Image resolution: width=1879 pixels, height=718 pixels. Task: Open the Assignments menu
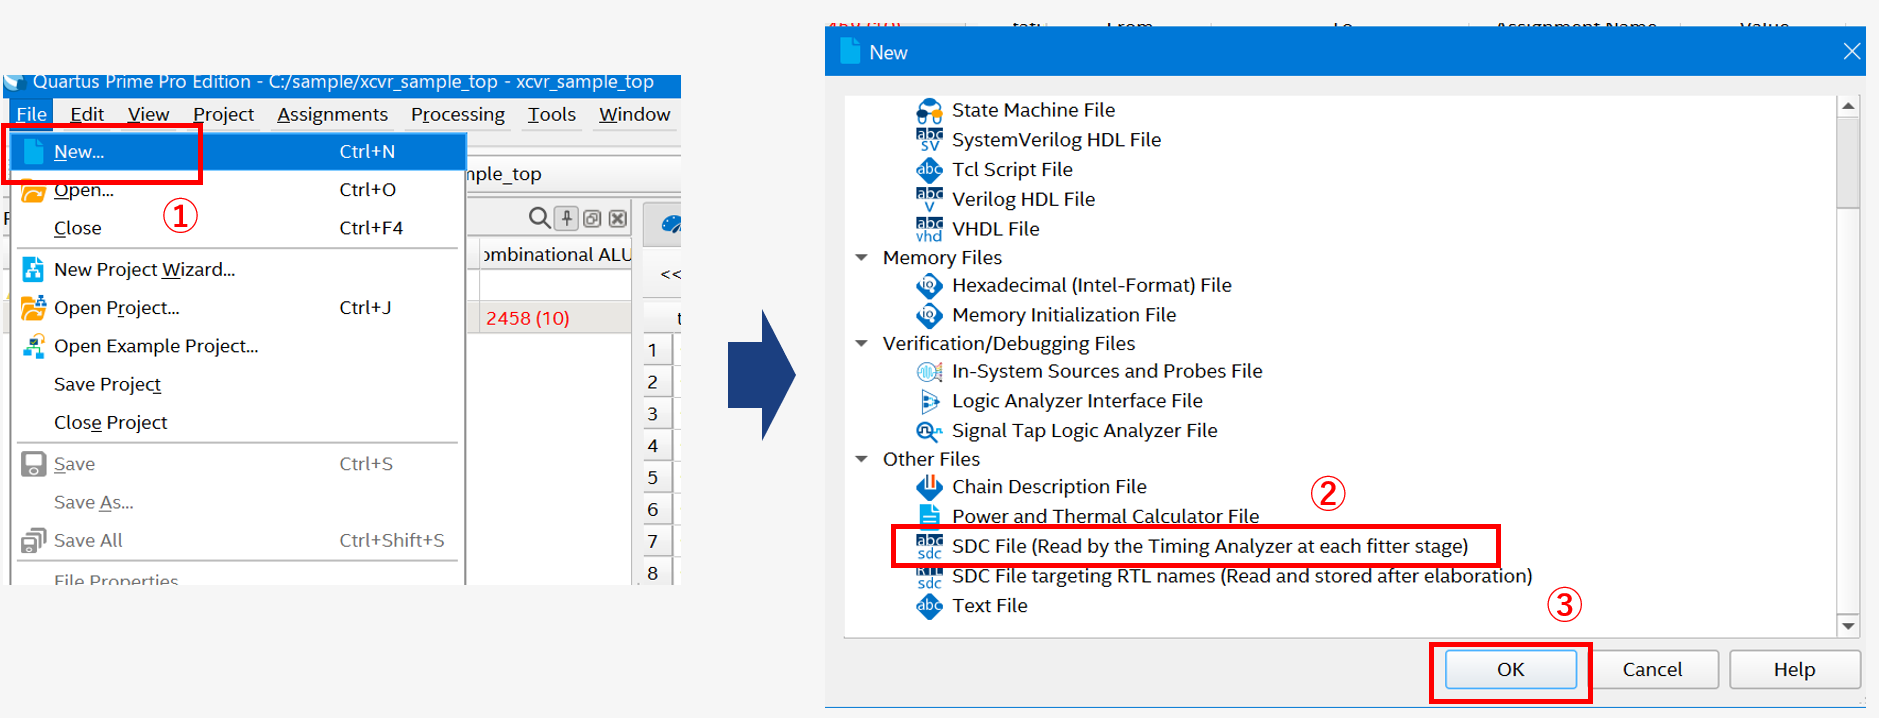(x=332, y=115)
